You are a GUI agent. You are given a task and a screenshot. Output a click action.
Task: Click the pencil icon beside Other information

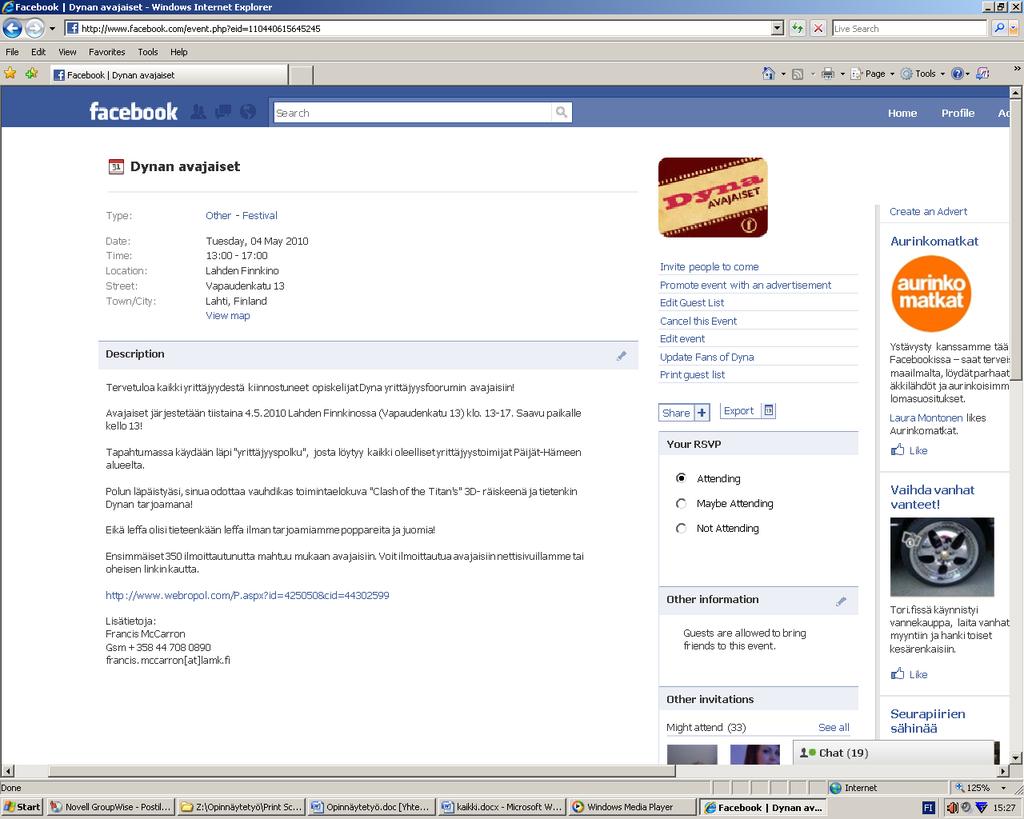[x=841, y=602]
